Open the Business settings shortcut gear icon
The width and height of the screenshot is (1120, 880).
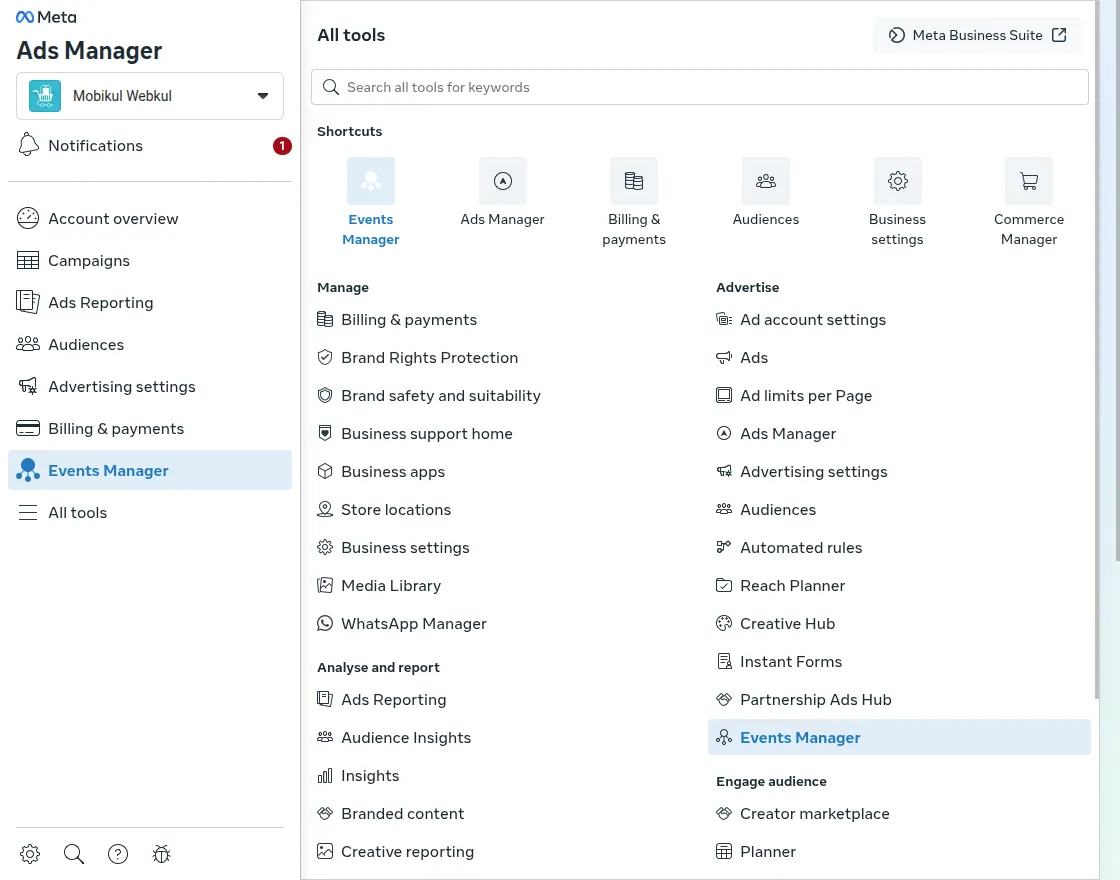898,181
